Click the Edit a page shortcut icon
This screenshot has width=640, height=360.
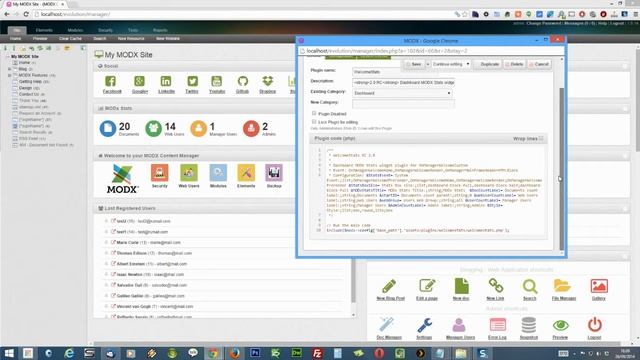(427, 286)
